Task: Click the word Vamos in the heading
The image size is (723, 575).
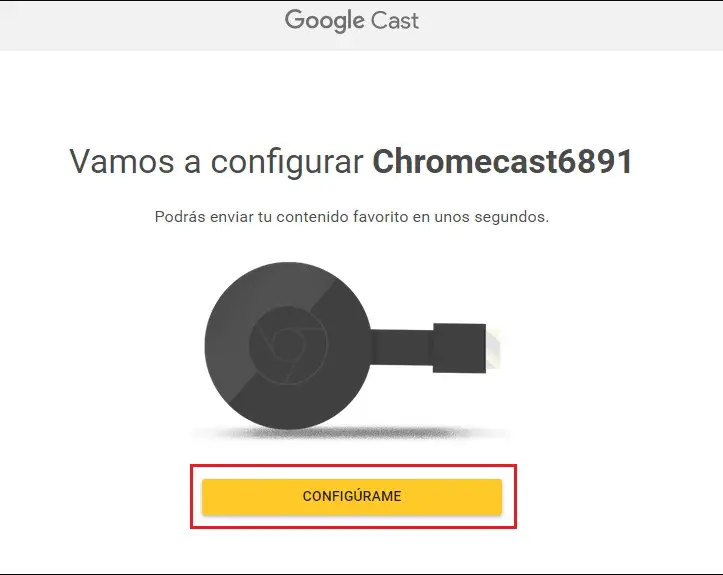Action: pos(122,162)
